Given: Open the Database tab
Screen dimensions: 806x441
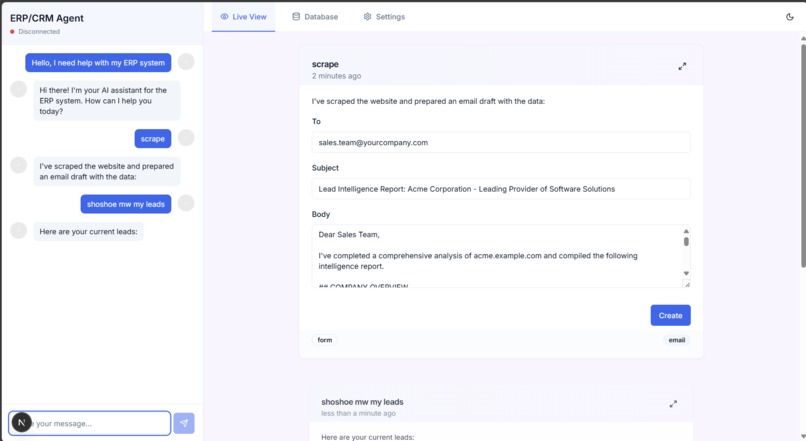Looking at the screenshot, I should [315, 16].
